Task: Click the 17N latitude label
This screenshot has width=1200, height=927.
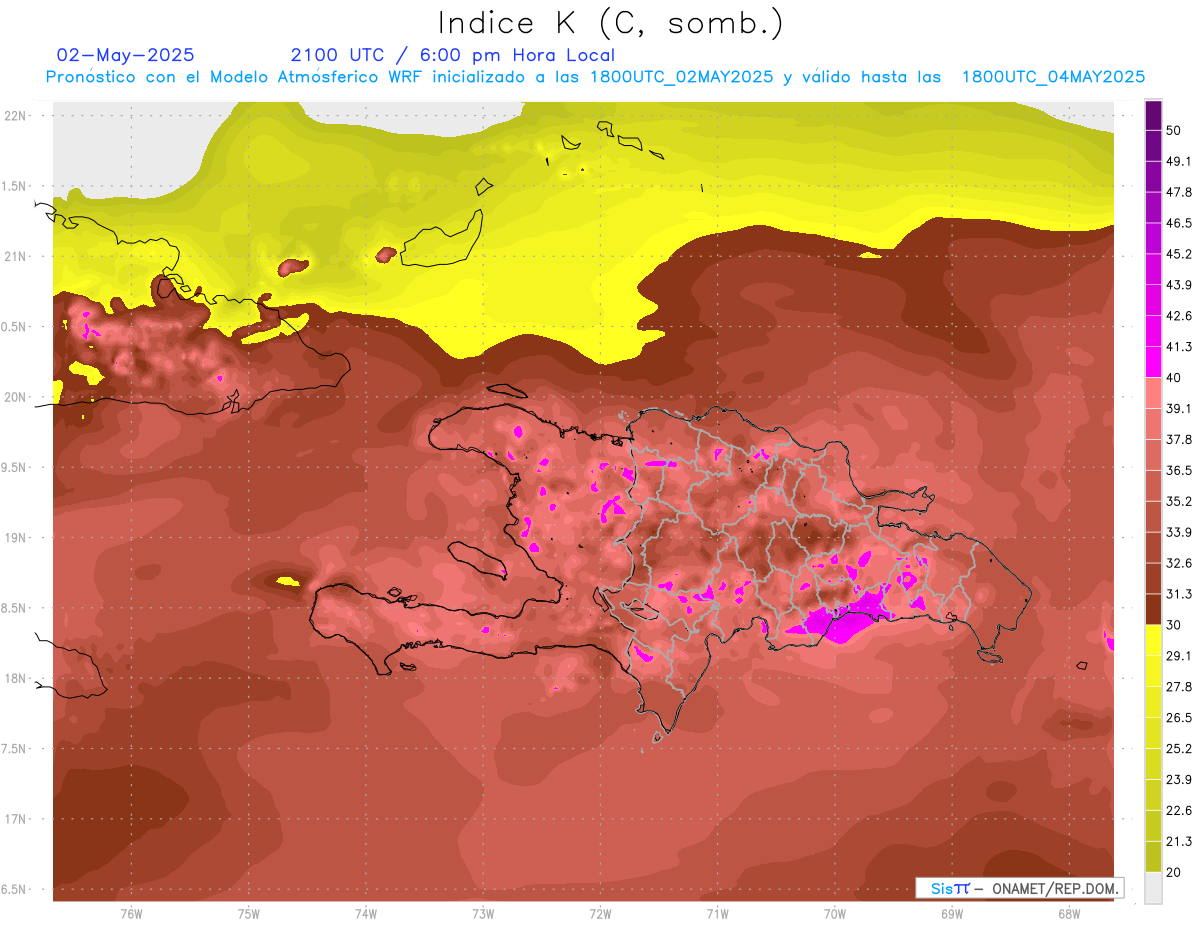Action: (x=17, y=819)
